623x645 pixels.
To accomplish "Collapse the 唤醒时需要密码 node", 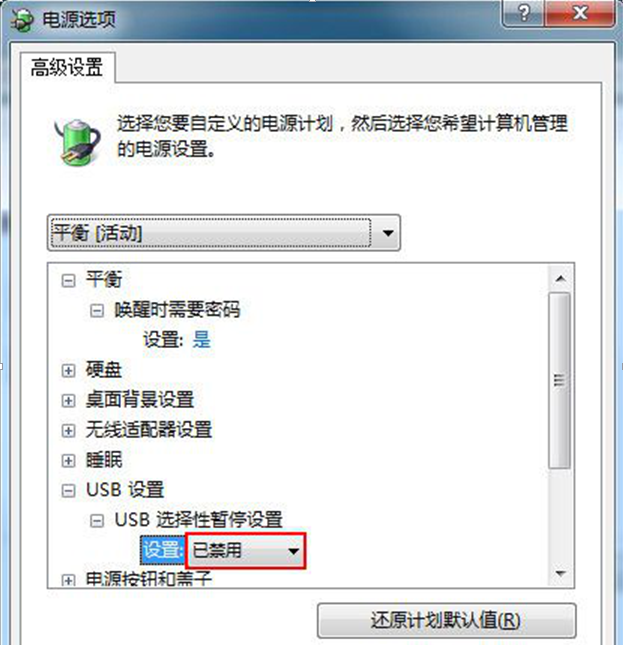I will tap(97, 311).
